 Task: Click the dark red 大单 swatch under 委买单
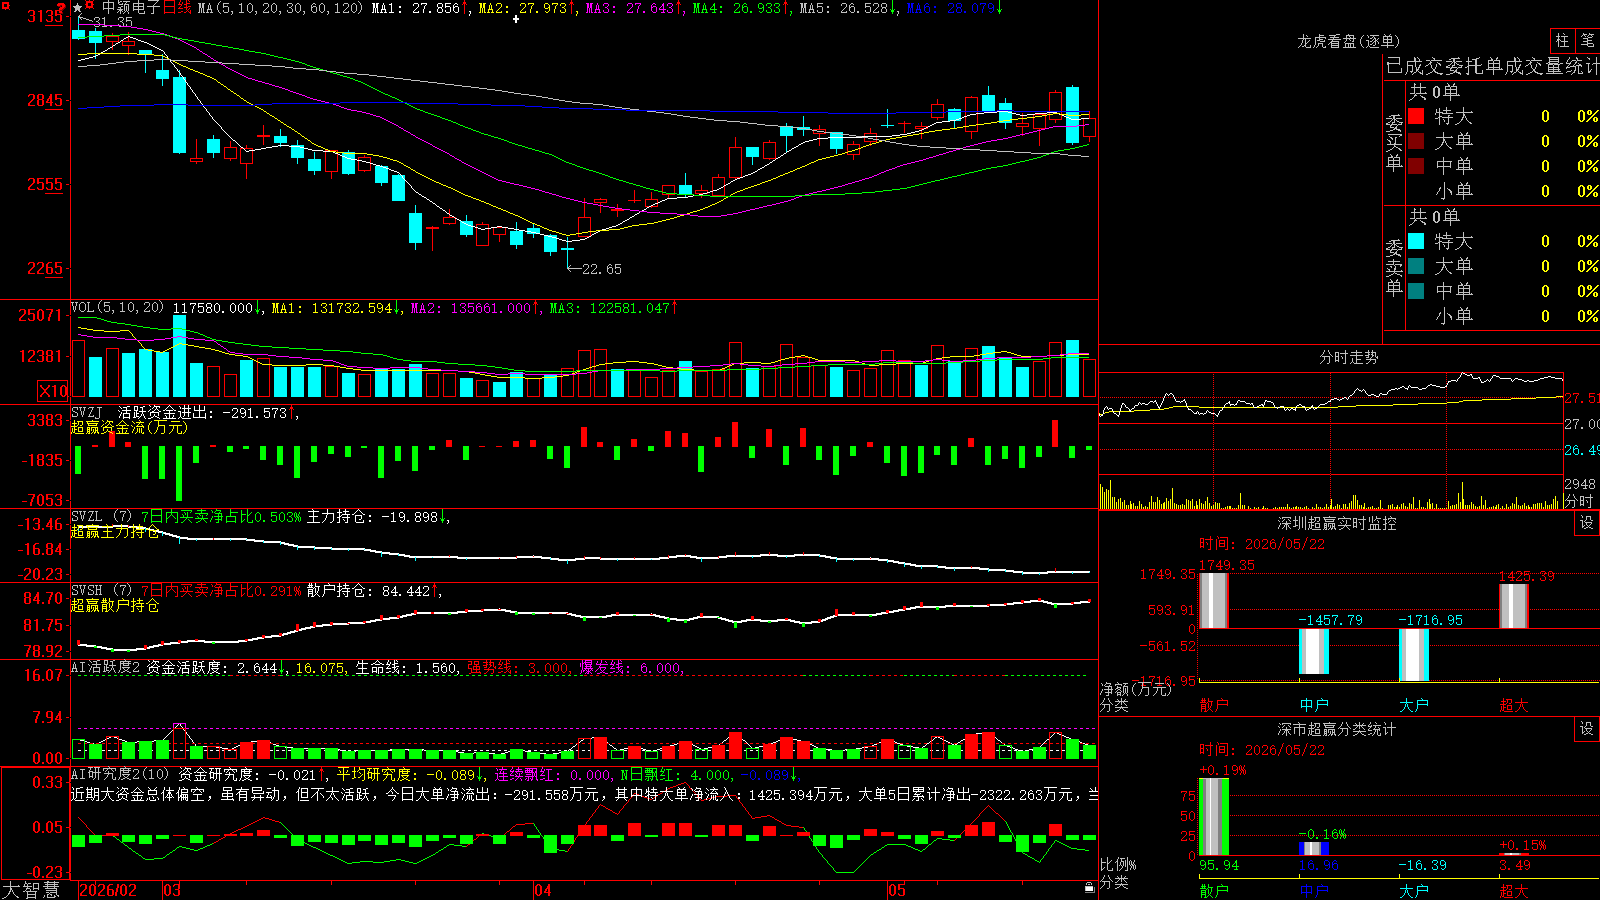tap(1416, 141)
